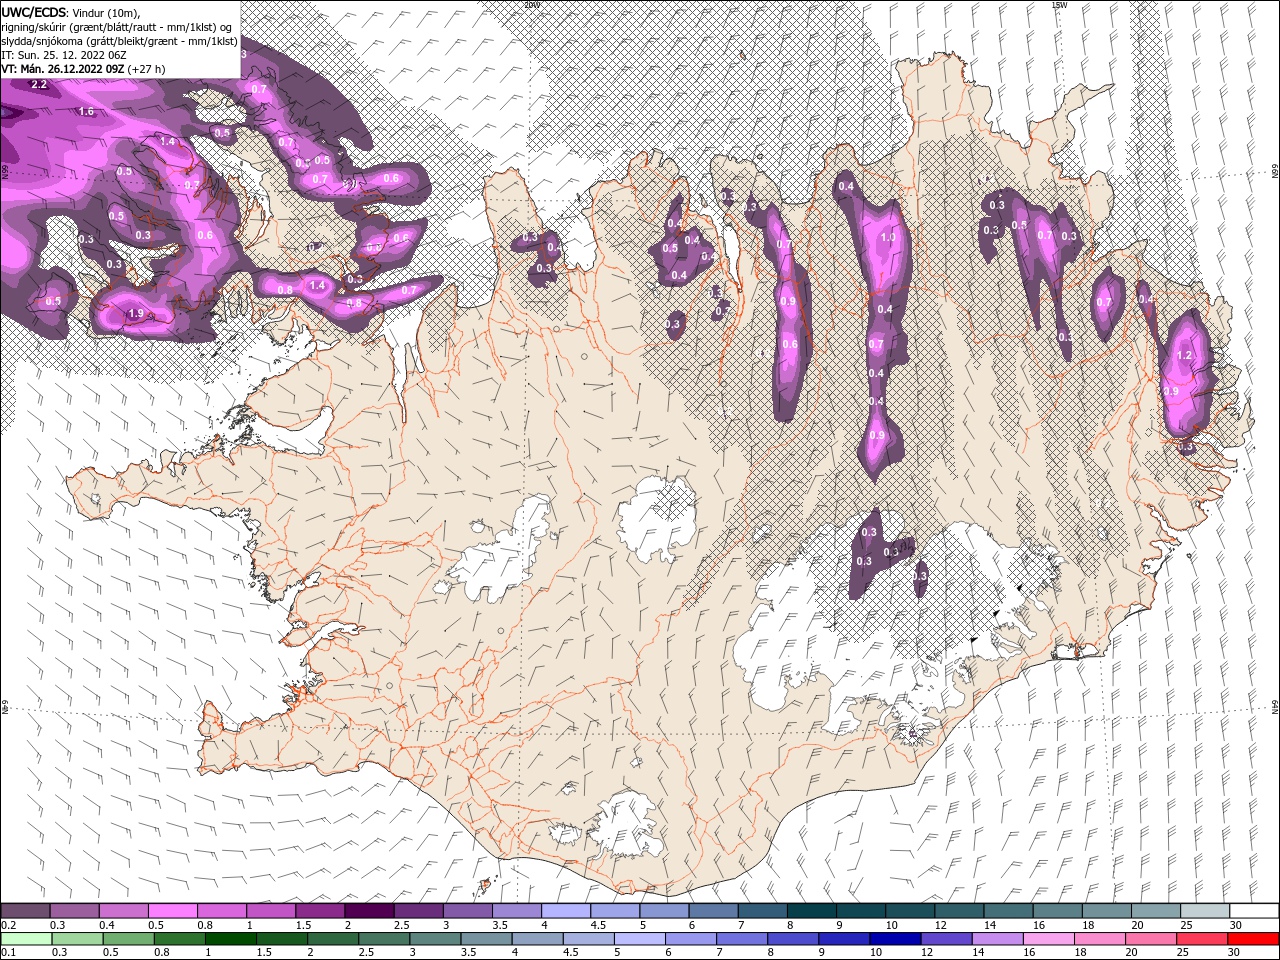This screenshot has height=960, width=1280.
Task: Pick darkest purple upper swatch starting at 2
Action: [x=369, y=910]
